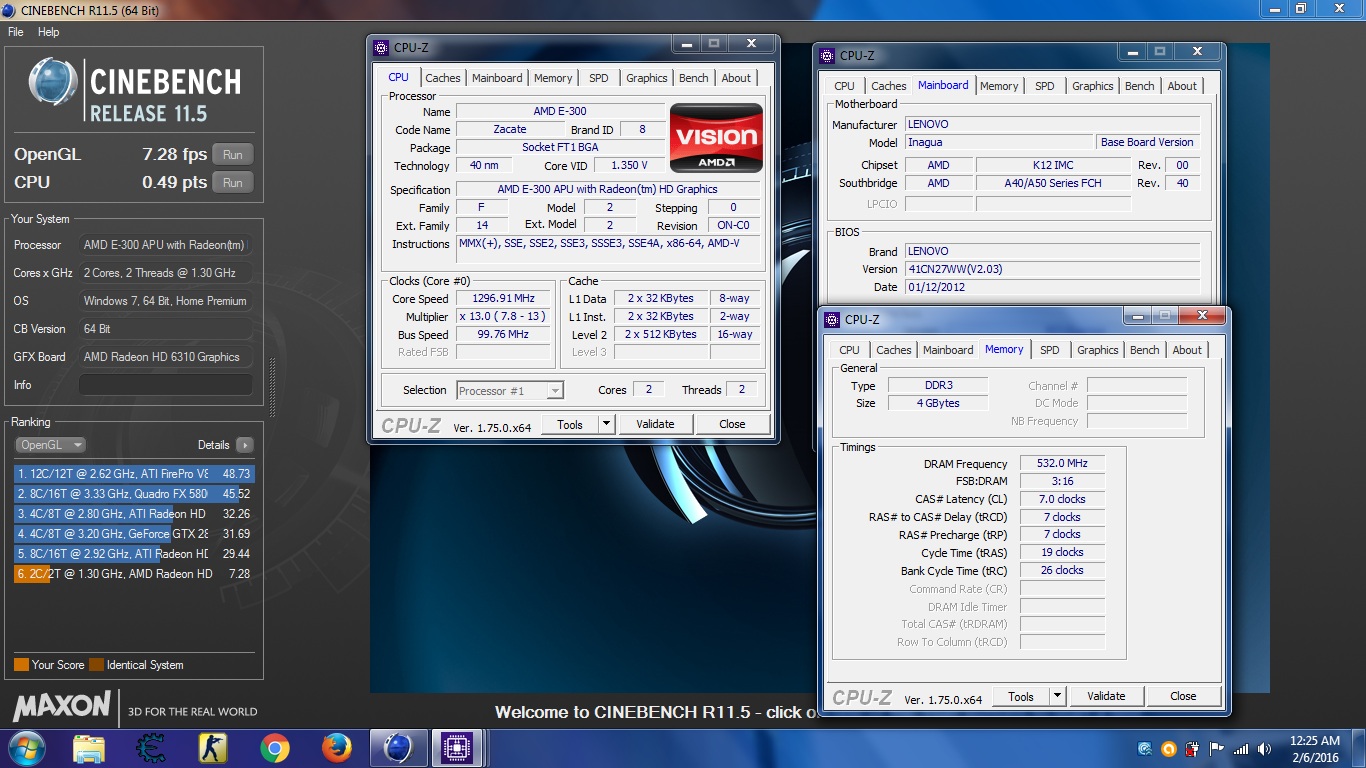Select About tab in the Memory window
The height and width of the screenshot is (768, 1366).
pyautogui.click(x=1187, y=350)
